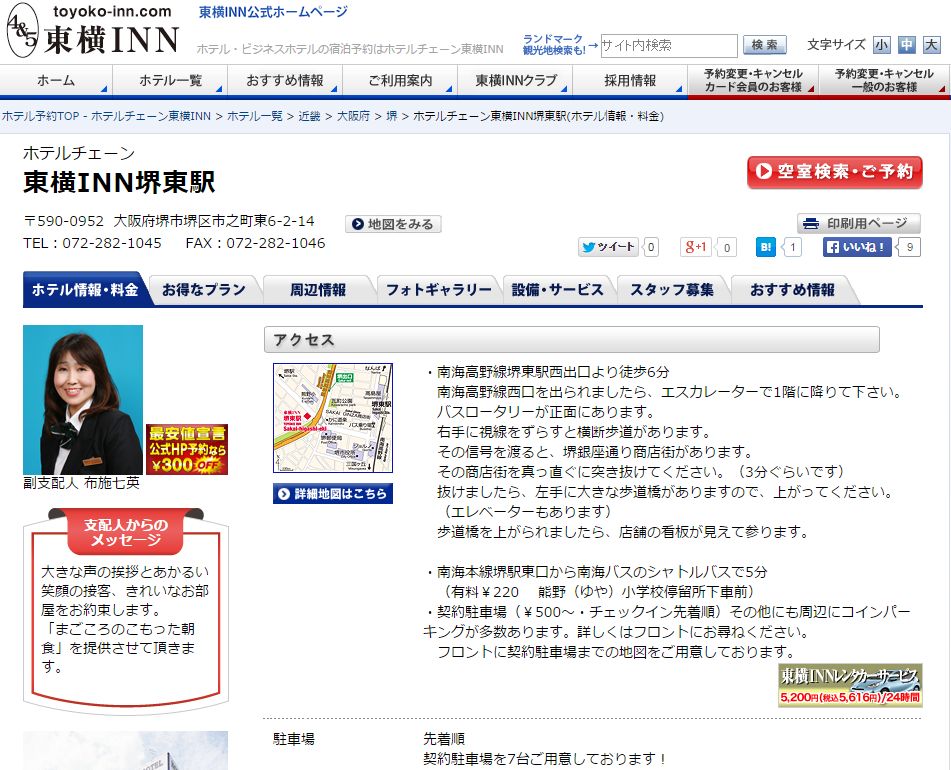951x770 pixels.
Task: Click breadcrumb ホテル予約TOP - ホテルチェーン東横INN
Action: (106, 116)
